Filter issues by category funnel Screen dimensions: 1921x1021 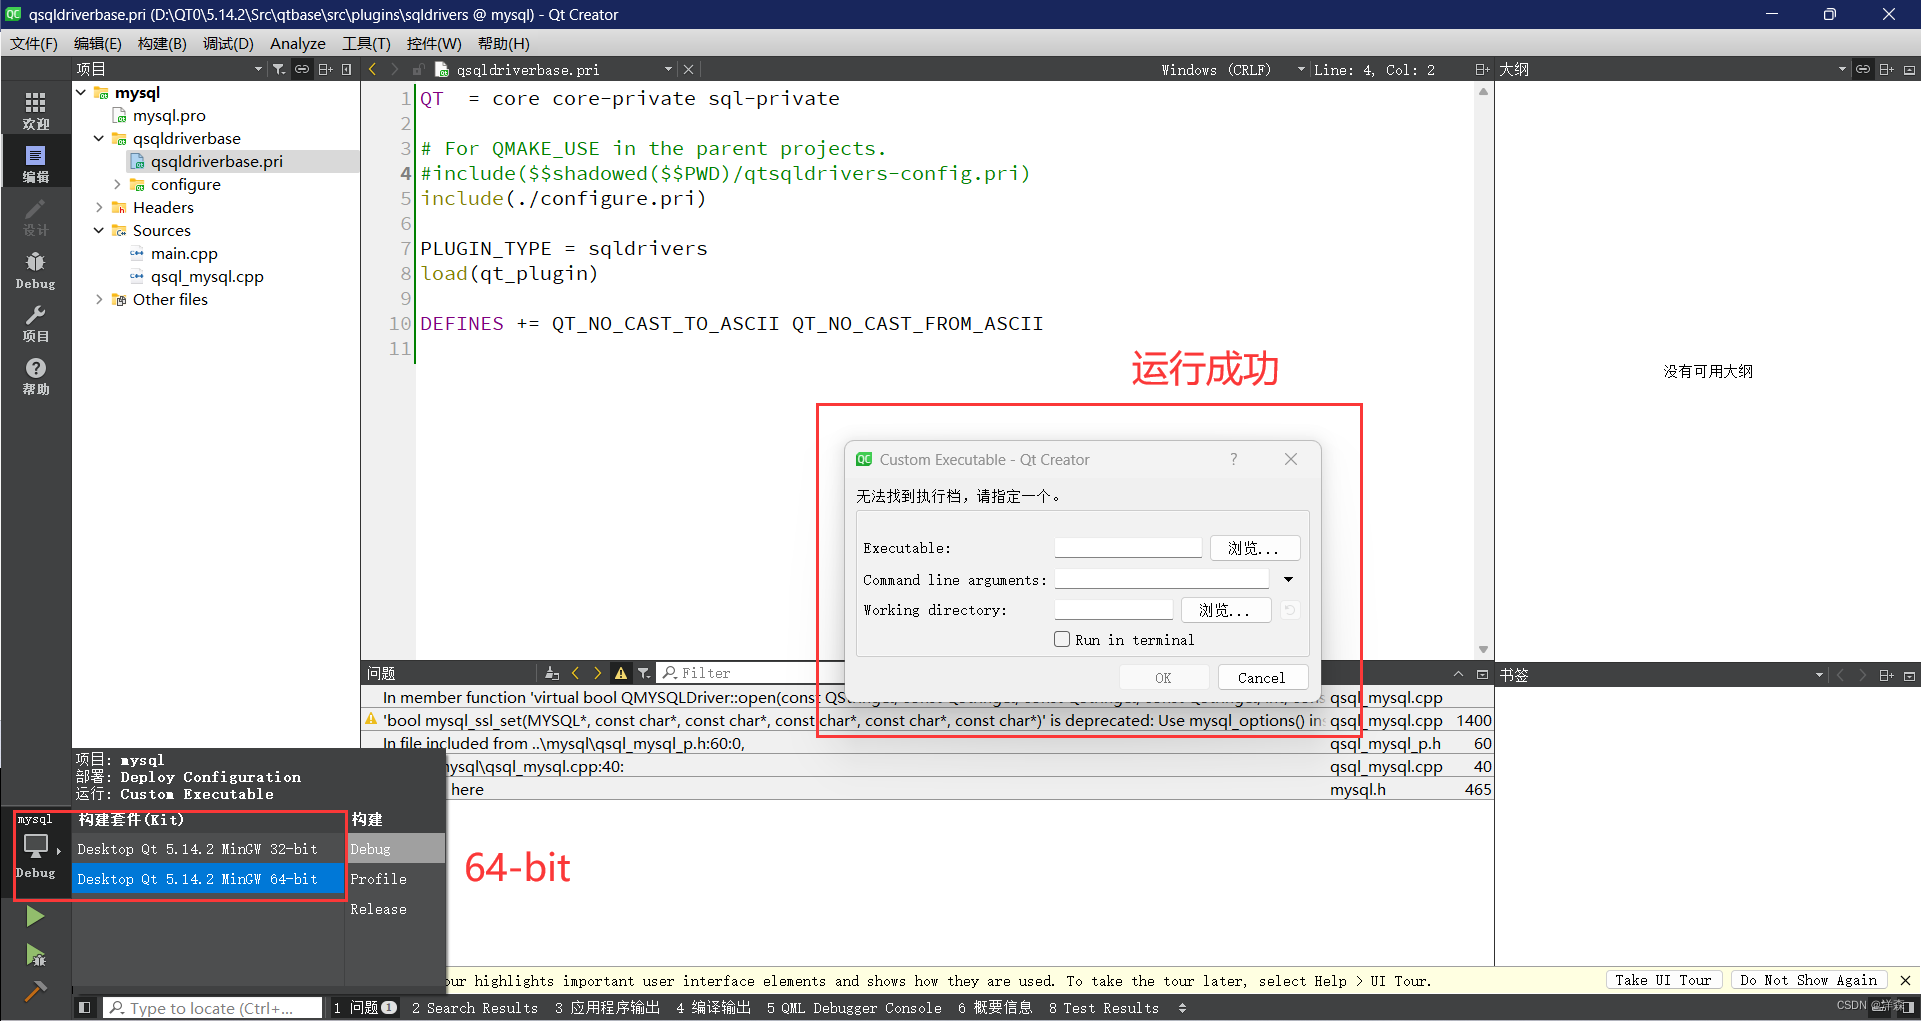[x=644, y=673]
